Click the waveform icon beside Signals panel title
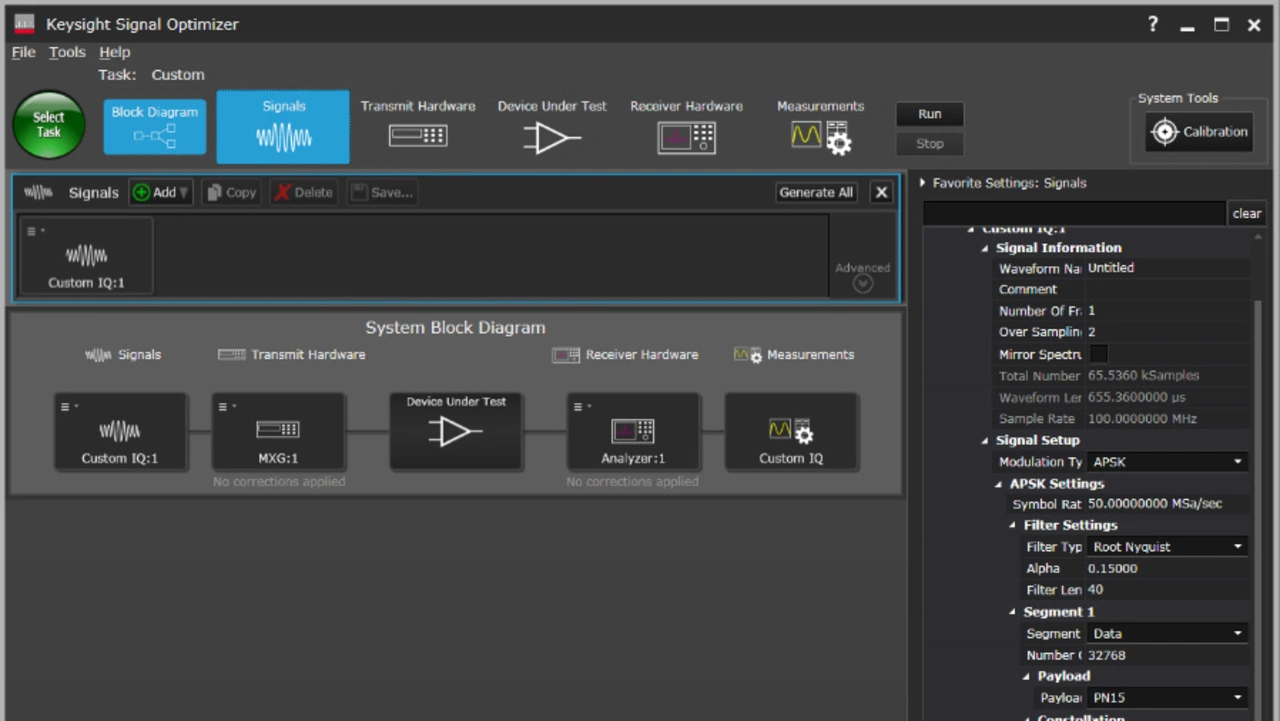 click(38, 193)
